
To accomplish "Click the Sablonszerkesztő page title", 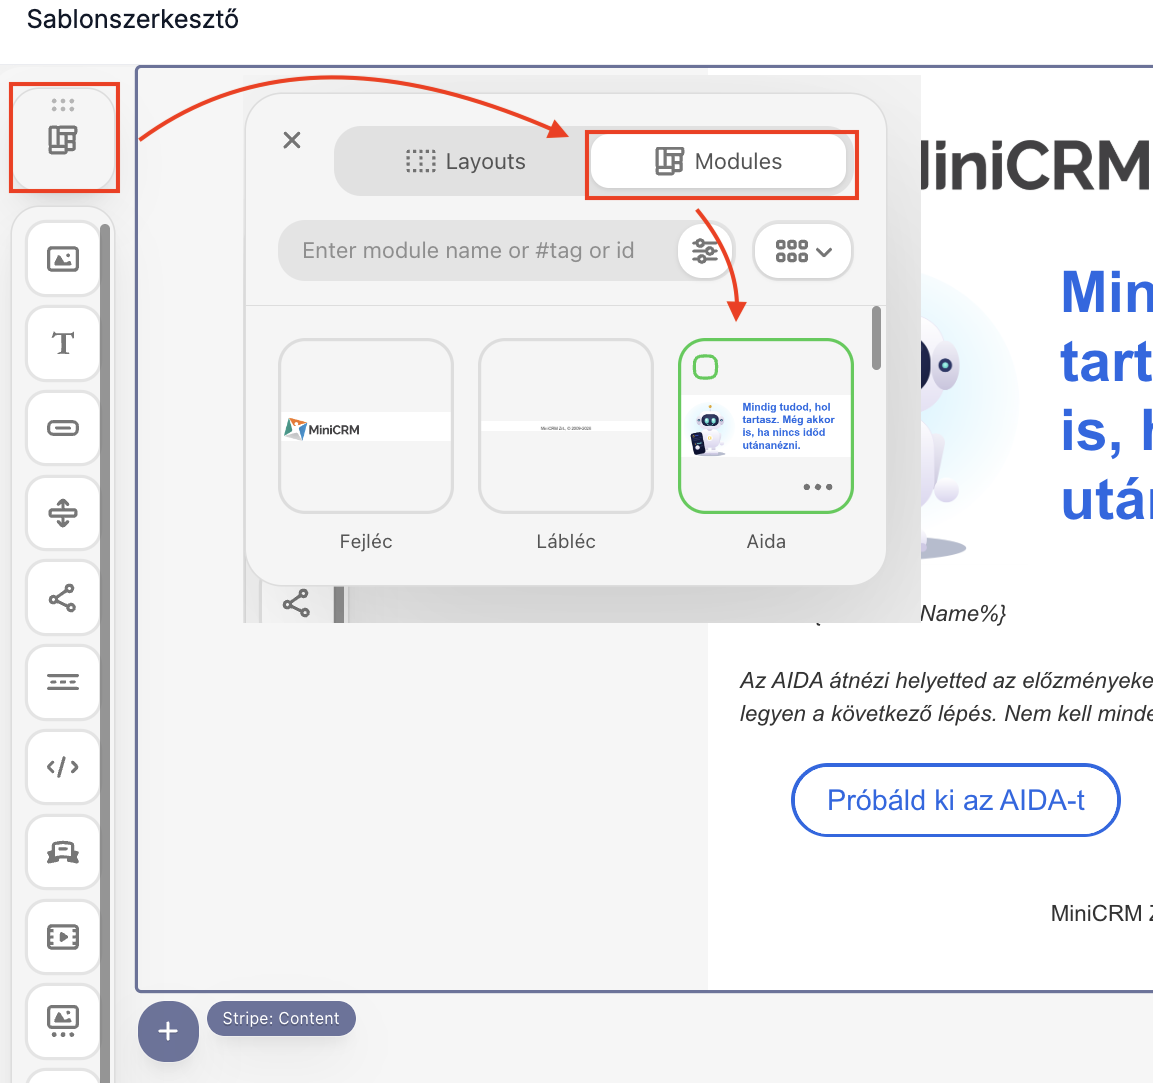I will [132, 19].
